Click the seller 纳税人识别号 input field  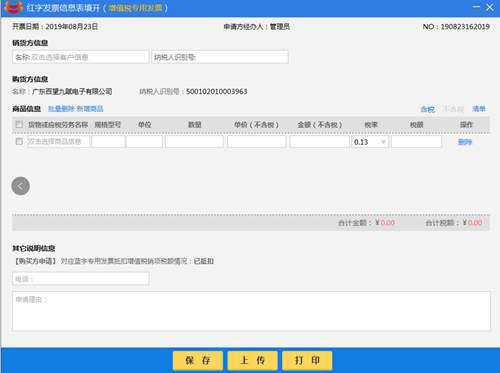coord(220,57)
